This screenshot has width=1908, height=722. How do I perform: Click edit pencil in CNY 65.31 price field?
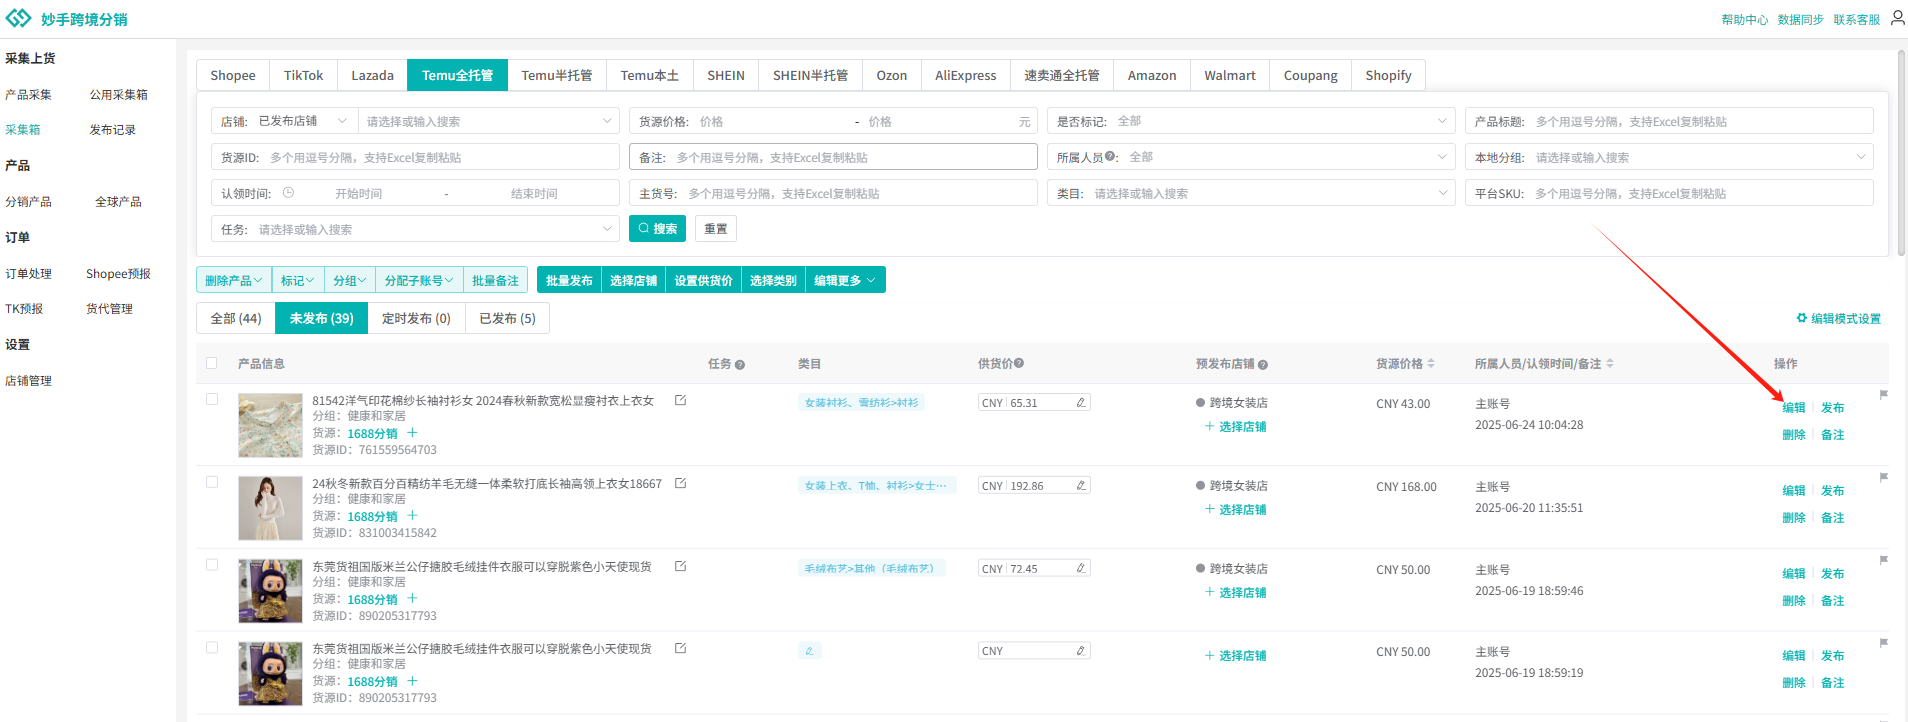(x=1080, y=402)
